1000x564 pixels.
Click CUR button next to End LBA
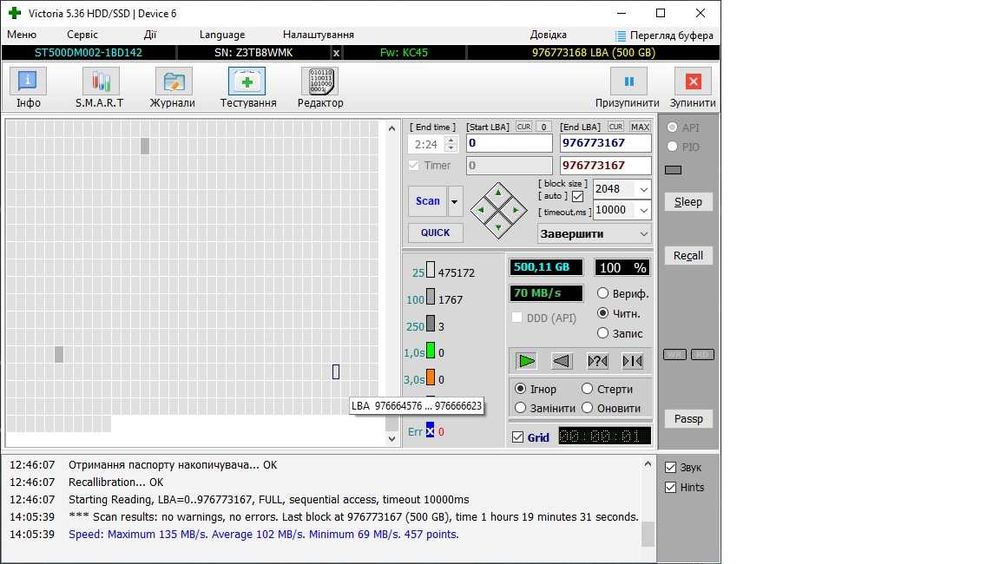point(615,126)
